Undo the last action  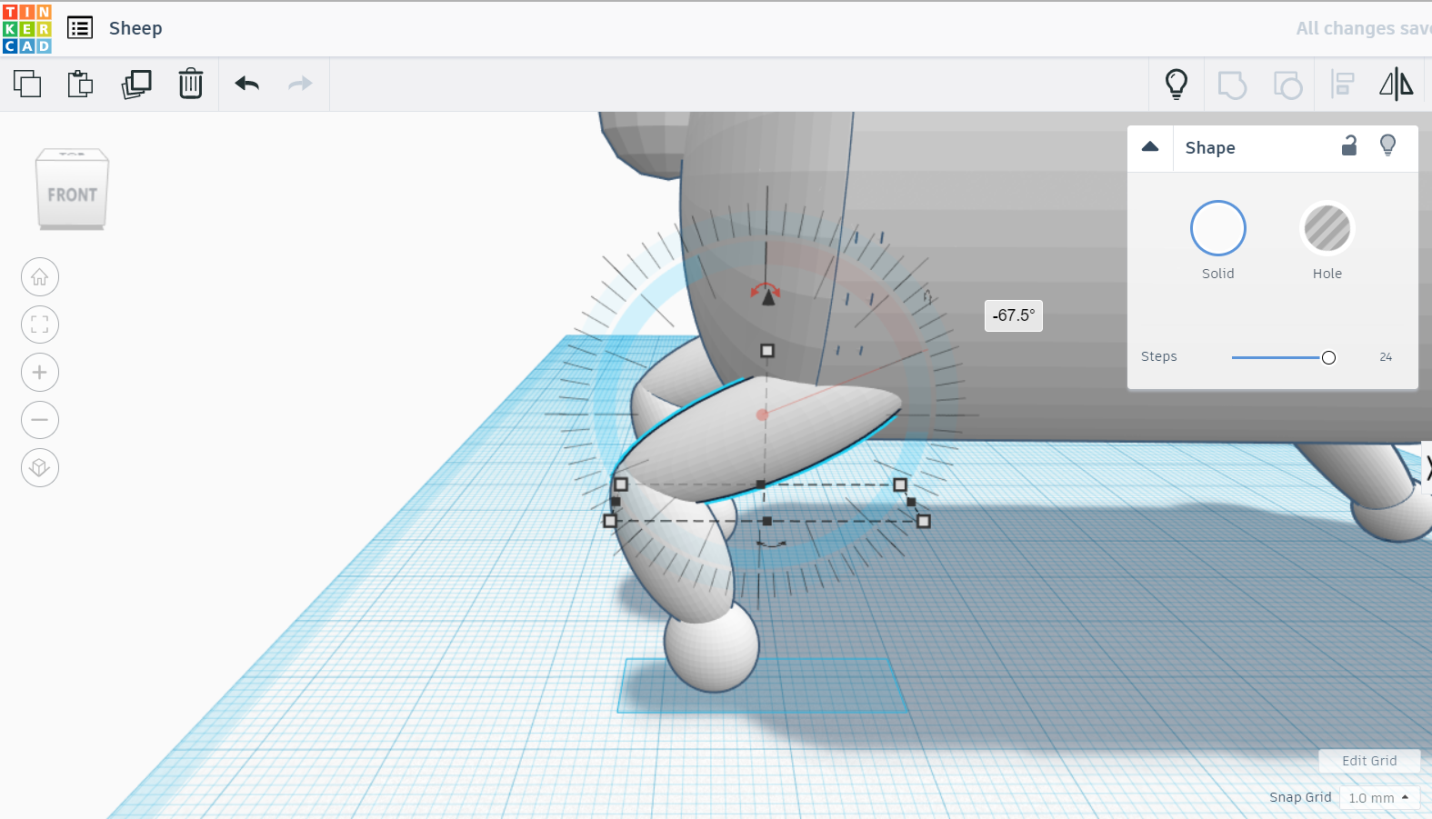coord(247,84)
